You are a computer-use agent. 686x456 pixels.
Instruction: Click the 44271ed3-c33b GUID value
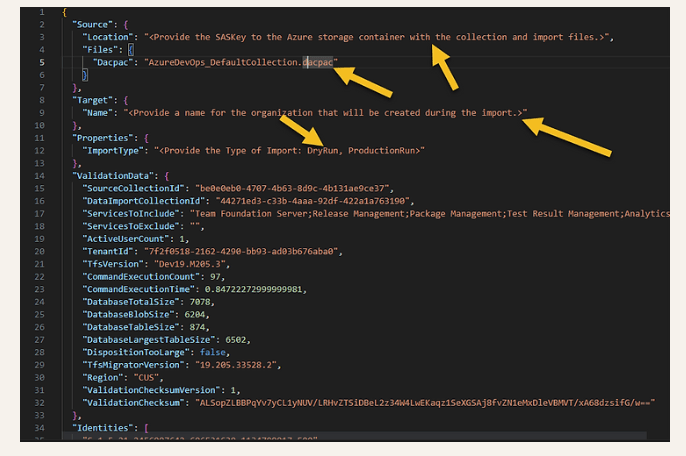(312, 201)
